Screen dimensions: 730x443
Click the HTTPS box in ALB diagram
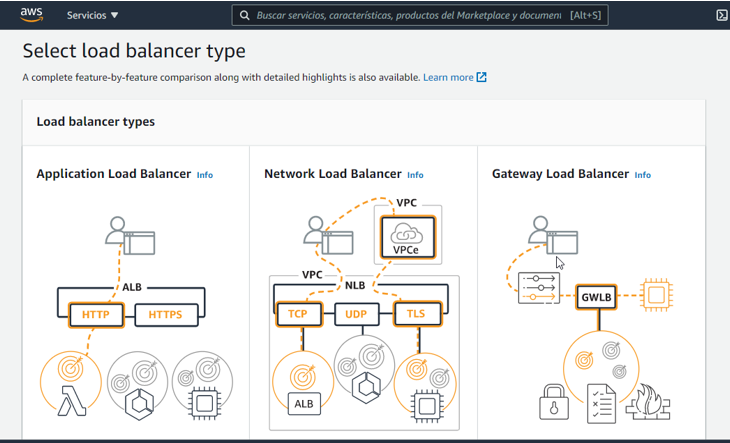click(166, 315)
